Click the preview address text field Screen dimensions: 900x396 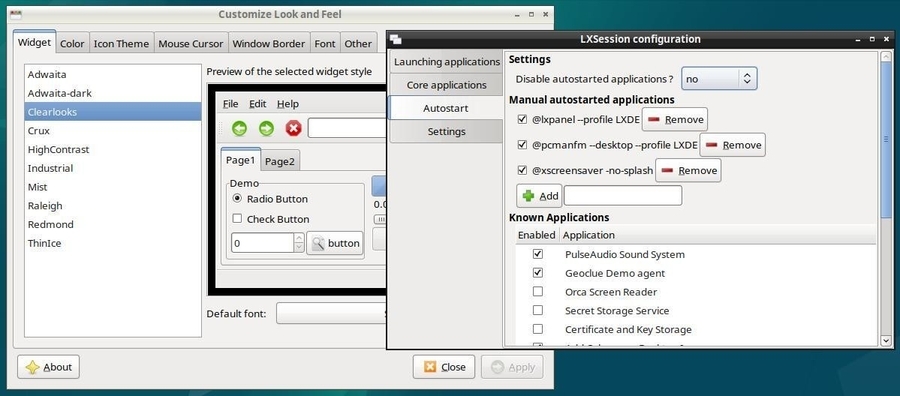[347, 128]
